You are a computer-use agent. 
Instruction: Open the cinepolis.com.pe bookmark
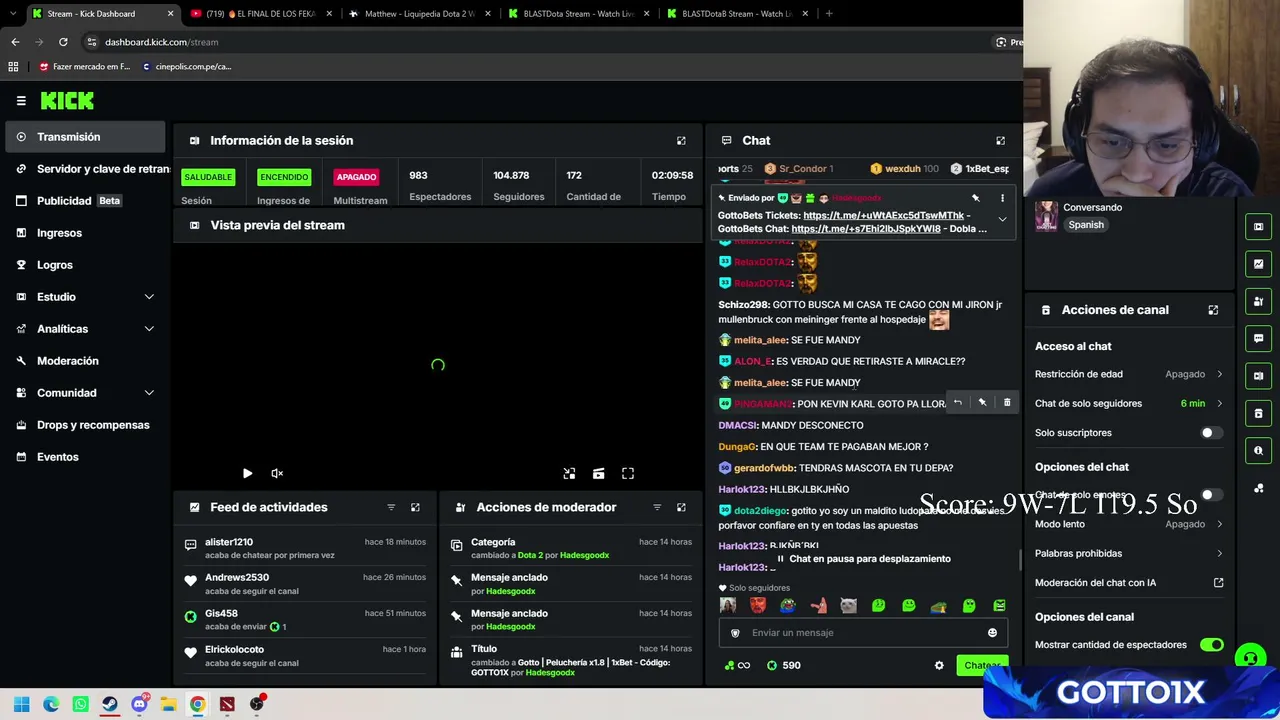point(187,67)
